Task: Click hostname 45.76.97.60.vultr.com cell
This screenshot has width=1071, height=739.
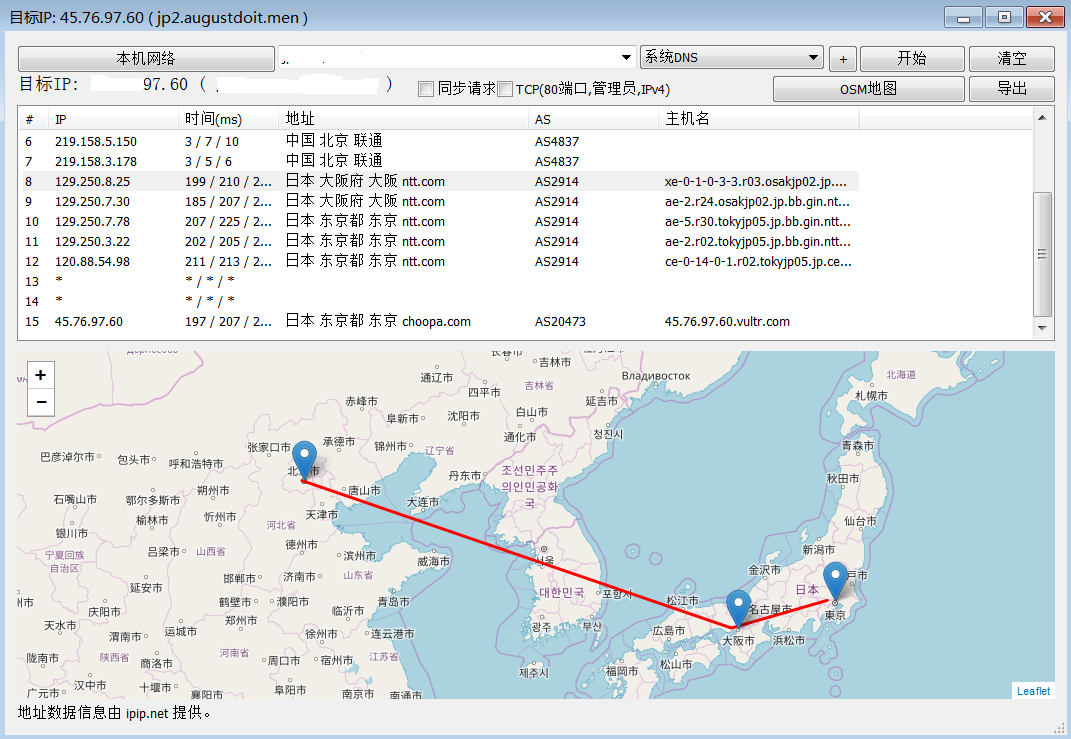Action: 727,322
